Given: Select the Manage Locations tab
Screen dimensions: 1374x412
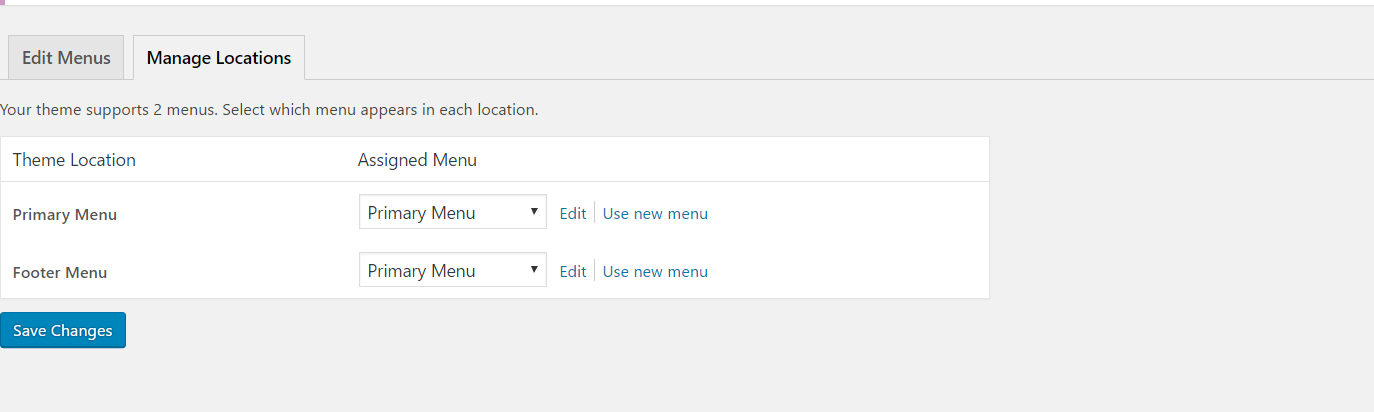Looking at the screenshot, I should point(219,58).
